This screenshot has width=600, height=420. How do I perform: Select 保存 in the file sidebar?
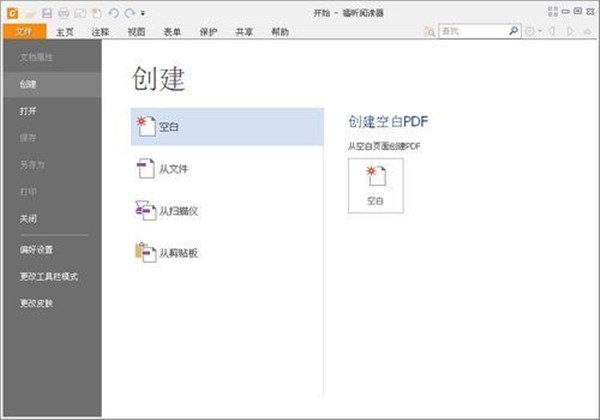tap(28, 138)
